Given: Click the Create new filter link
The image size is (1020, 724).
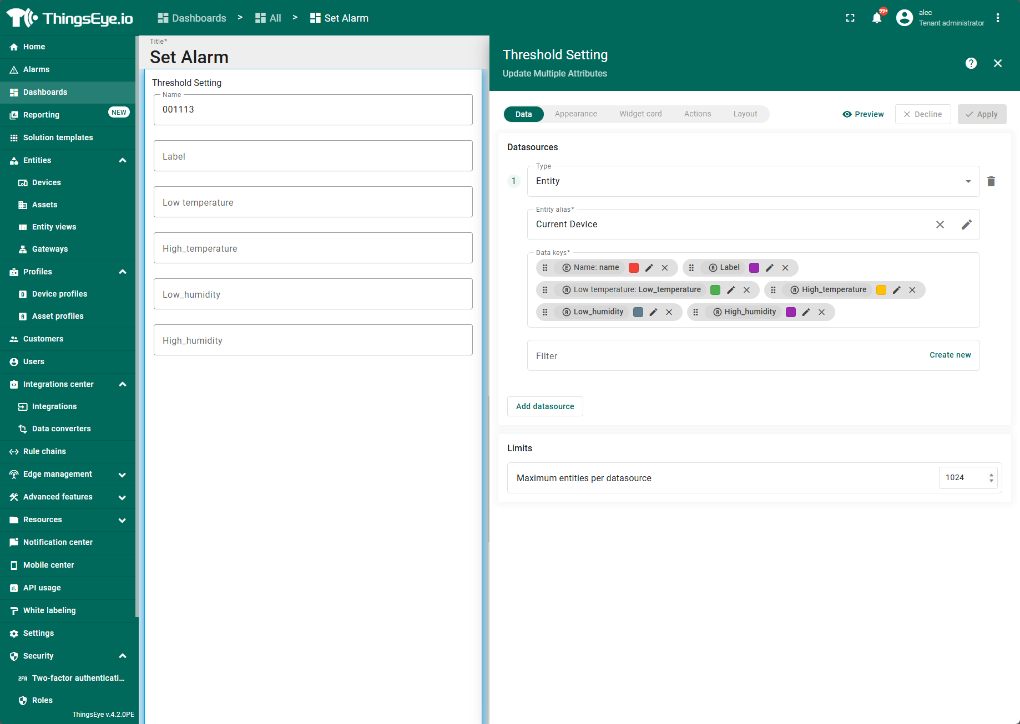Looking at the screenshot, I should (950, 355).
